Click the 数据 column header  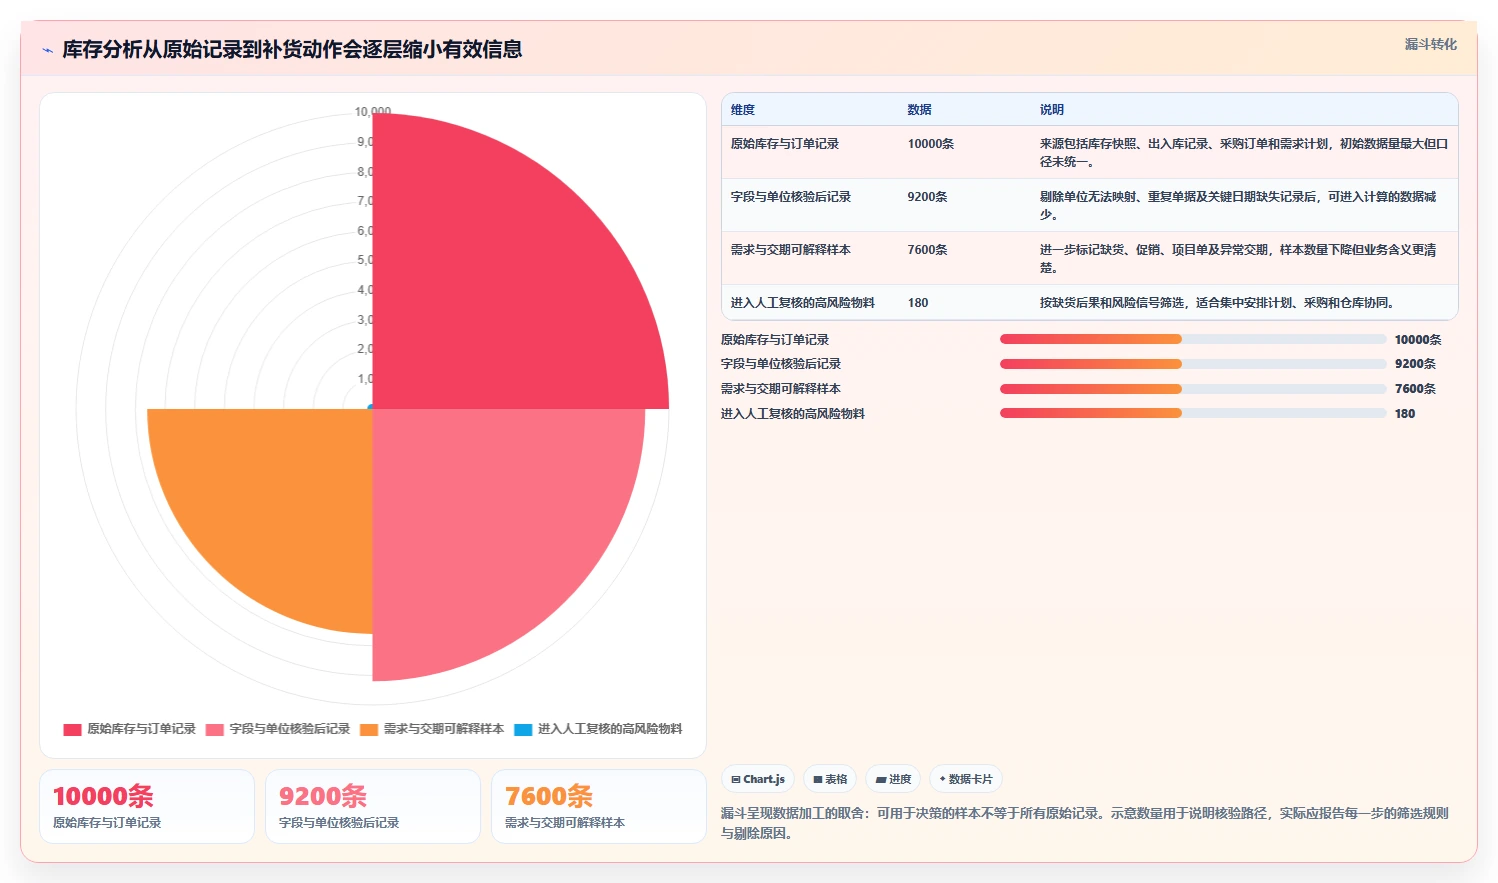(x=920, y=110)
